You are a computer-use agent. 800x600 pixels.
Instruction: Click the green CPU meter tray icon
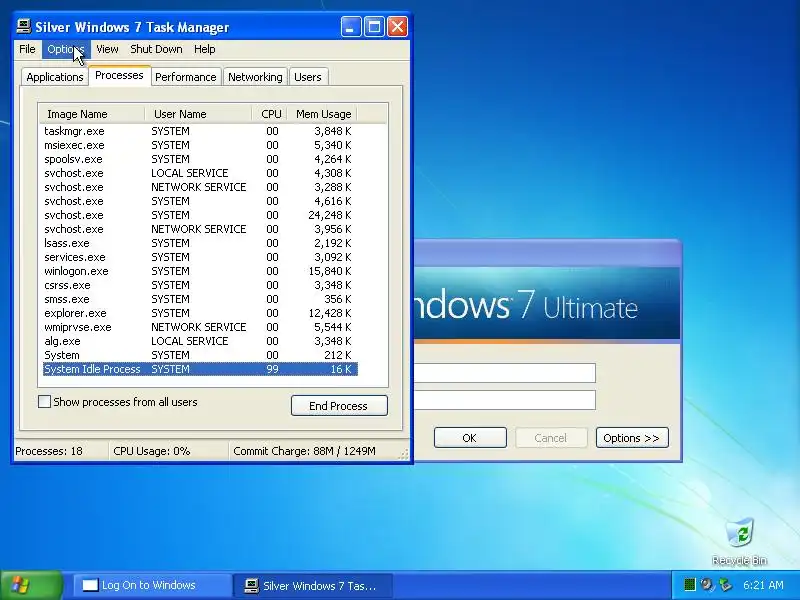(690, 585)
